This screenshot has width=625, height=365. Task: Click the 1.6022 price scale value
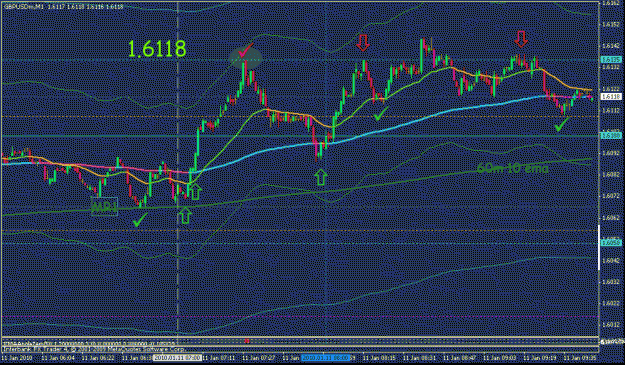click(x=612, y=303)
